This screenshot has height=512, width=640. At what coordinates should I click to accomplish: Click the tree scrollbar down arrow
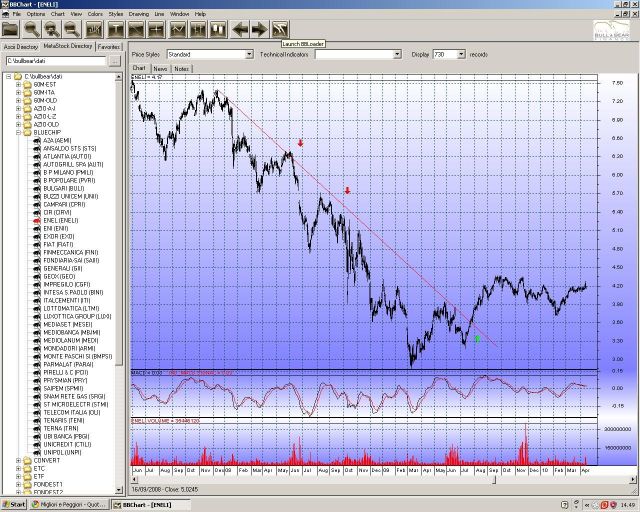click(x=119, y=490)
